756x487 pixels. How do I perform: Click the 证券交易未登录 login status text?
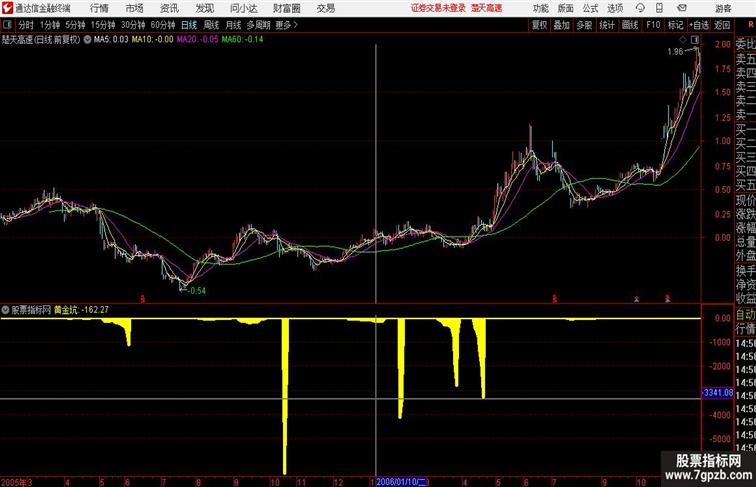[x=438, y=8]
